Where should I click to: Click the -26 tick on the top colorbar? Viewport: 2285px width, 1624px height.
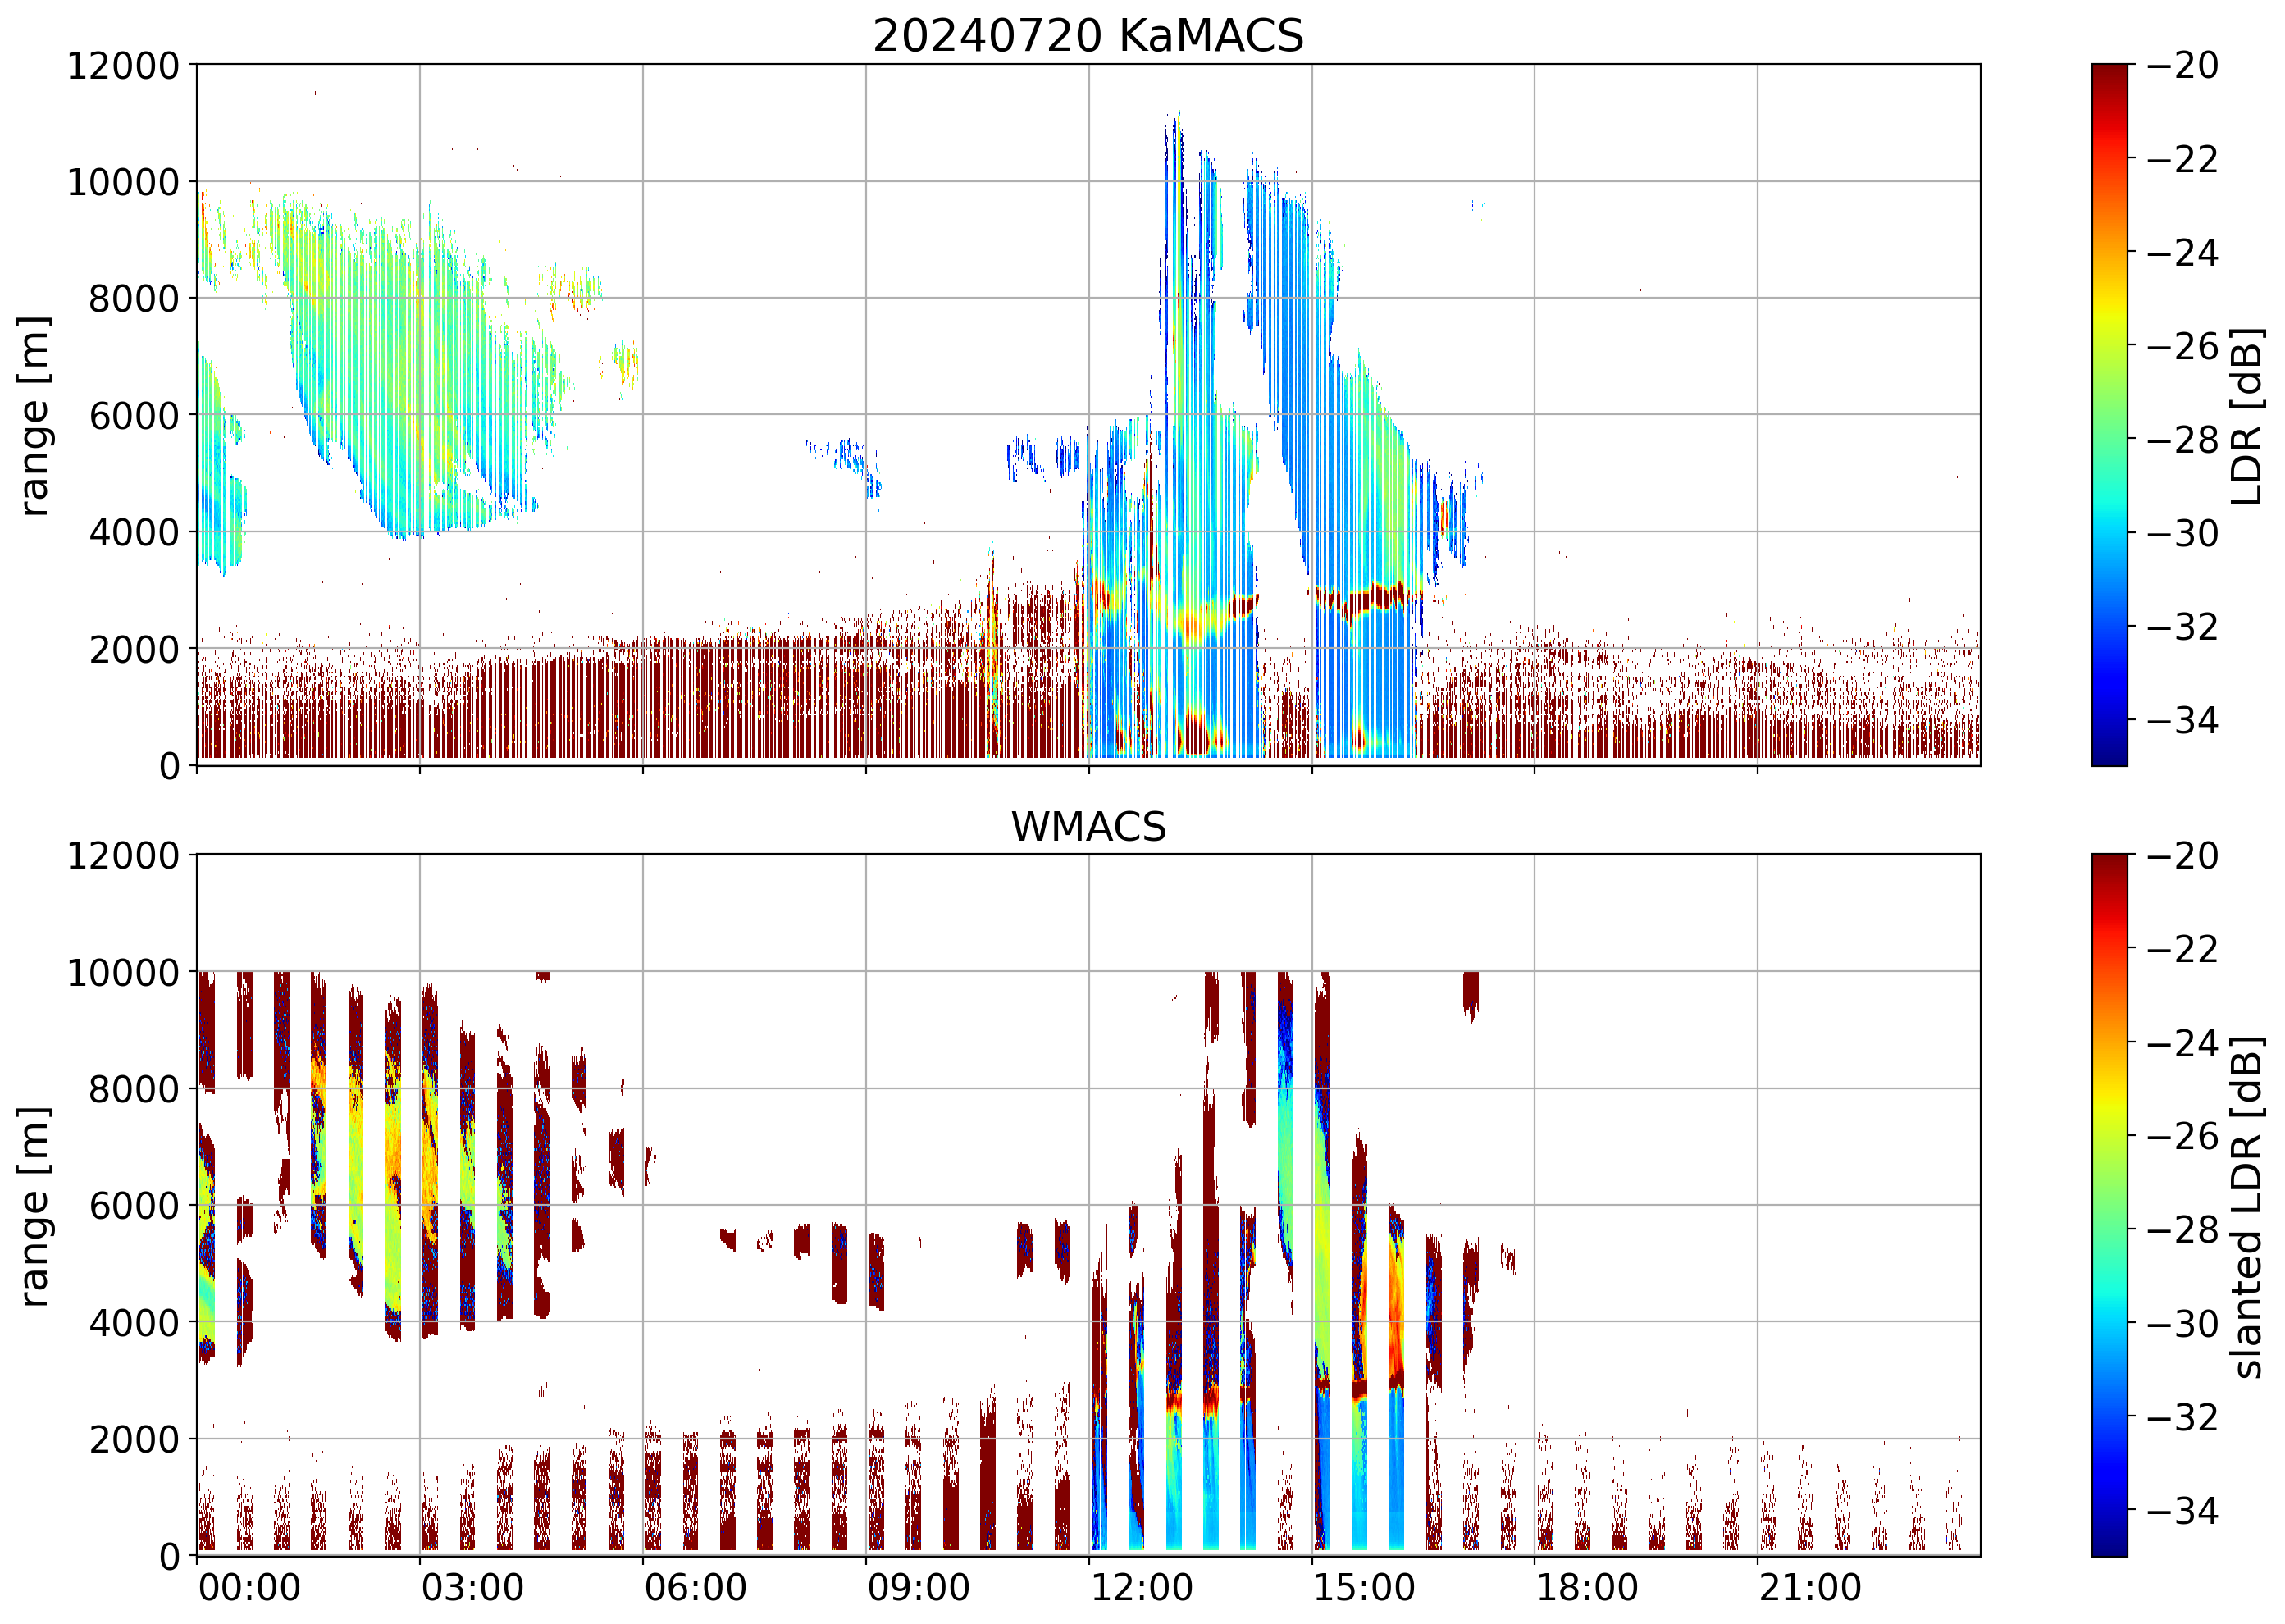(x=2182, y=346)
